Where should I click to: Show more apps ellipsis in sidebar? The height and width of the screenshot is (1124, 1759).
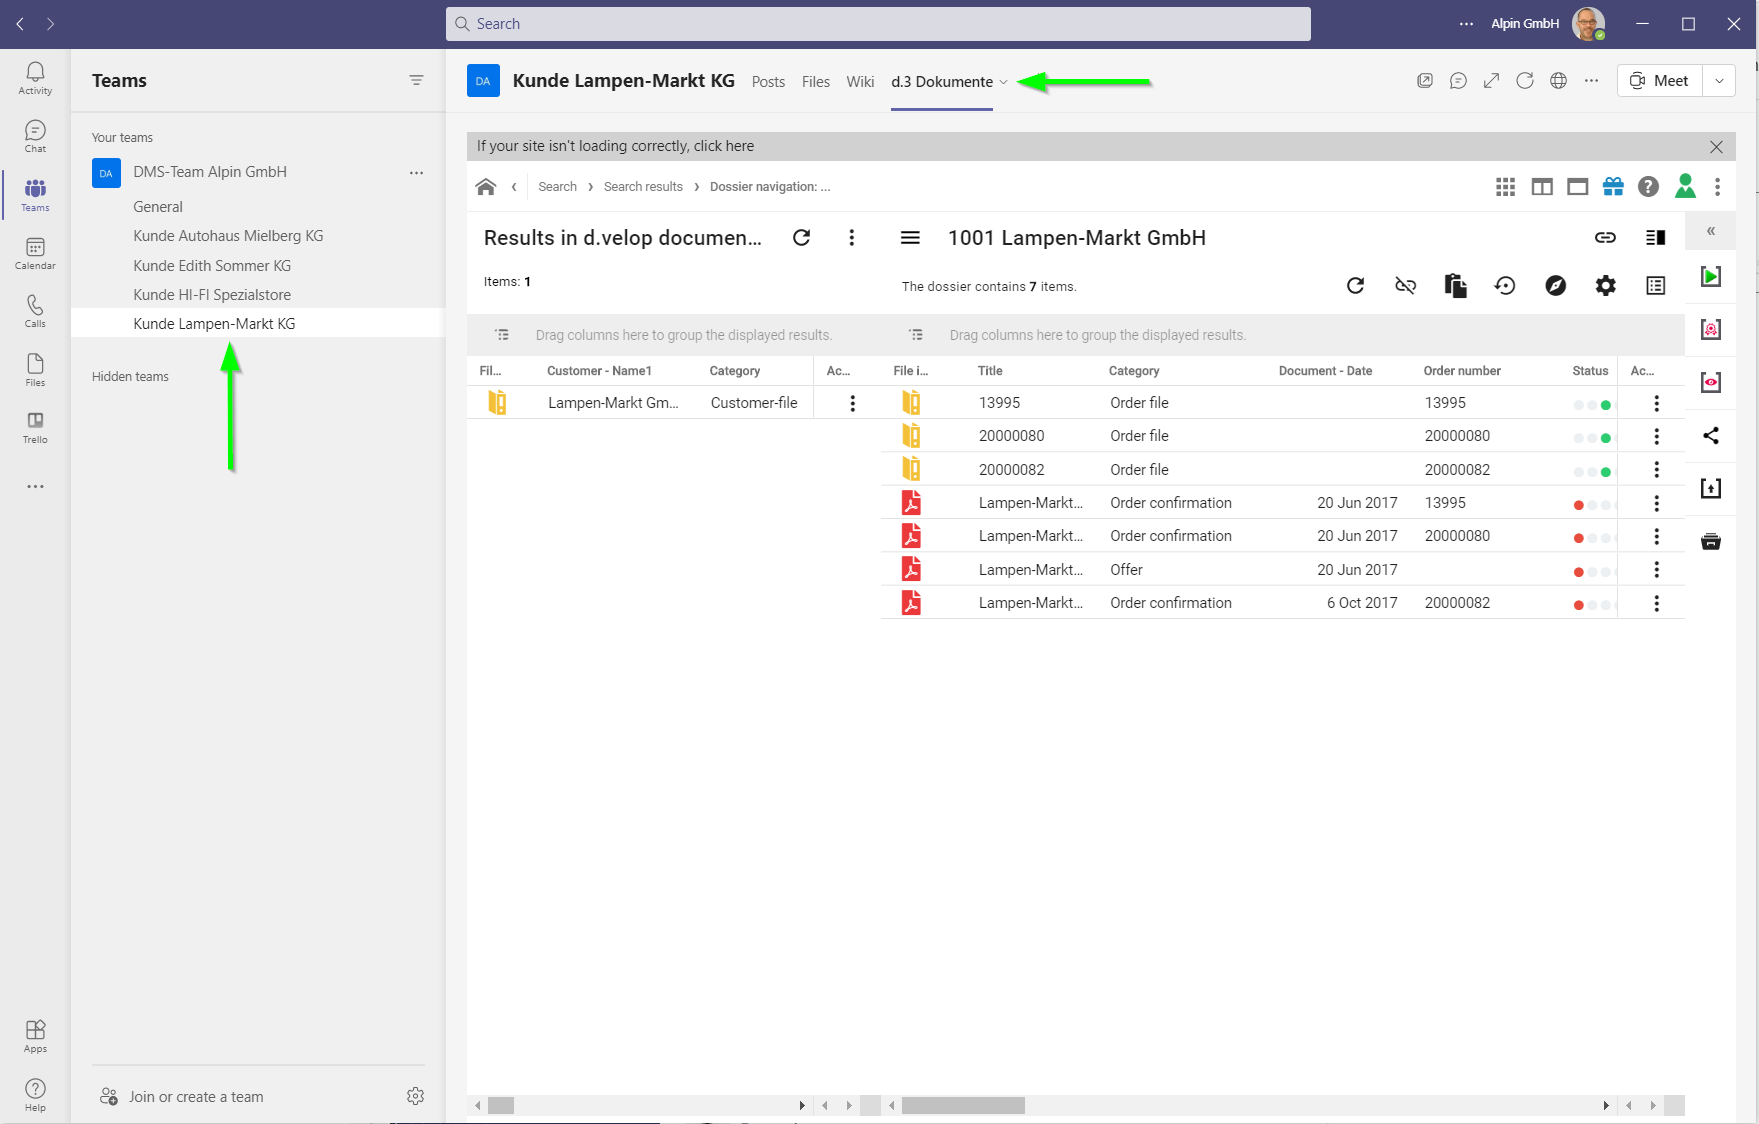tap(35, 487)
